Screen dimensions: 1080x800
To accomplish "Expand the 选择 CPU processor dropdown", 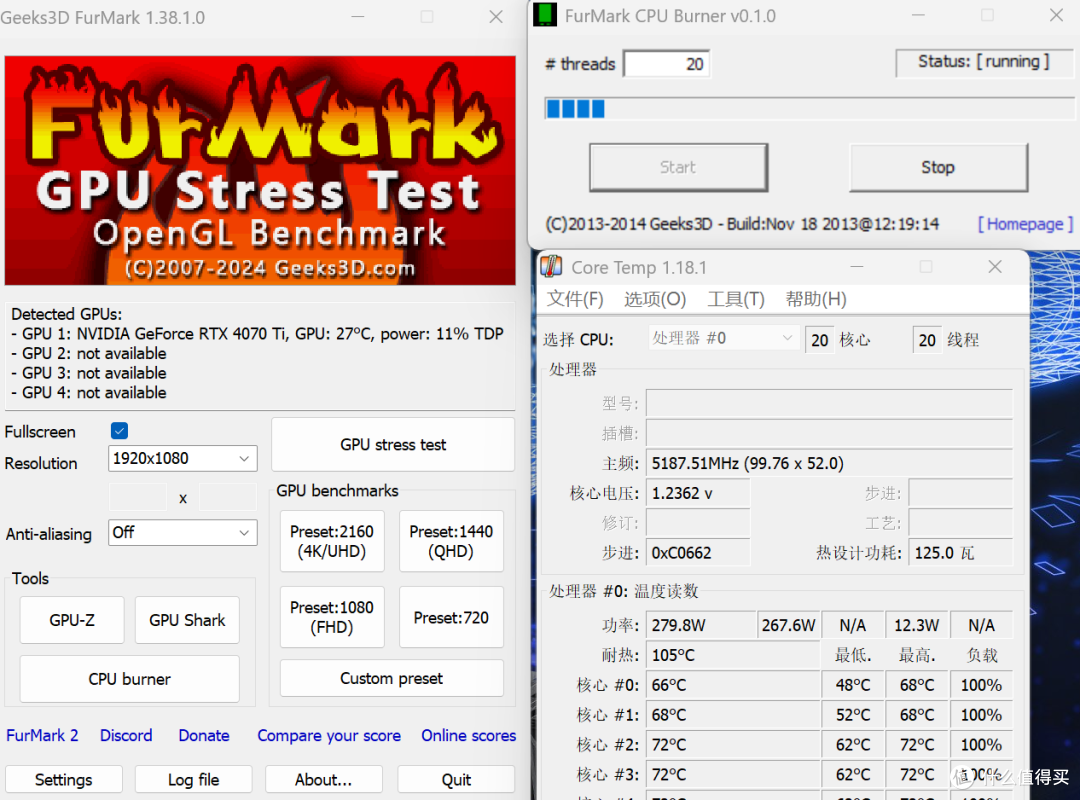I will coord(723,338).
